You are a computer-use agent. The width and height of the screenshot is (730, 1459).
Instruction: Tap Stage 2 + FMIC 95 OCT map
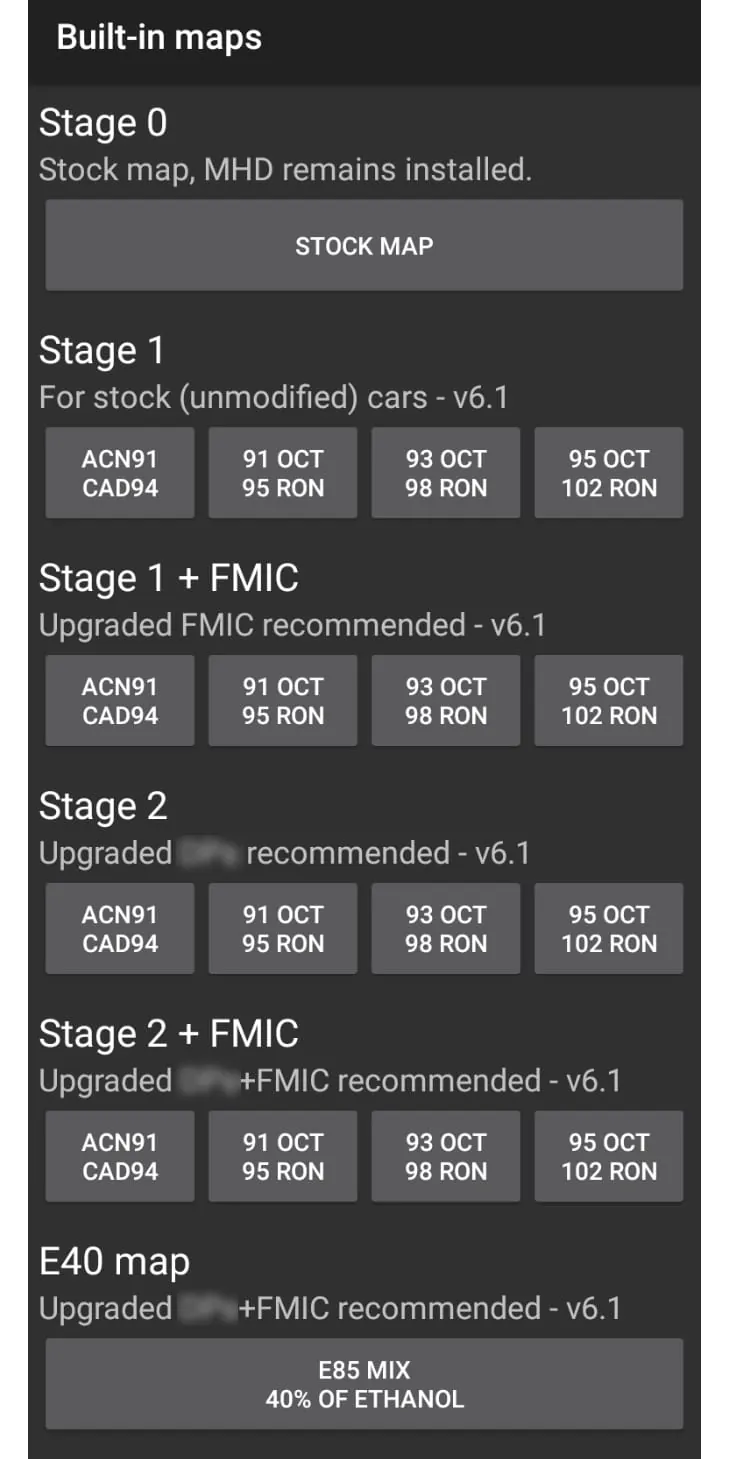609,1156
